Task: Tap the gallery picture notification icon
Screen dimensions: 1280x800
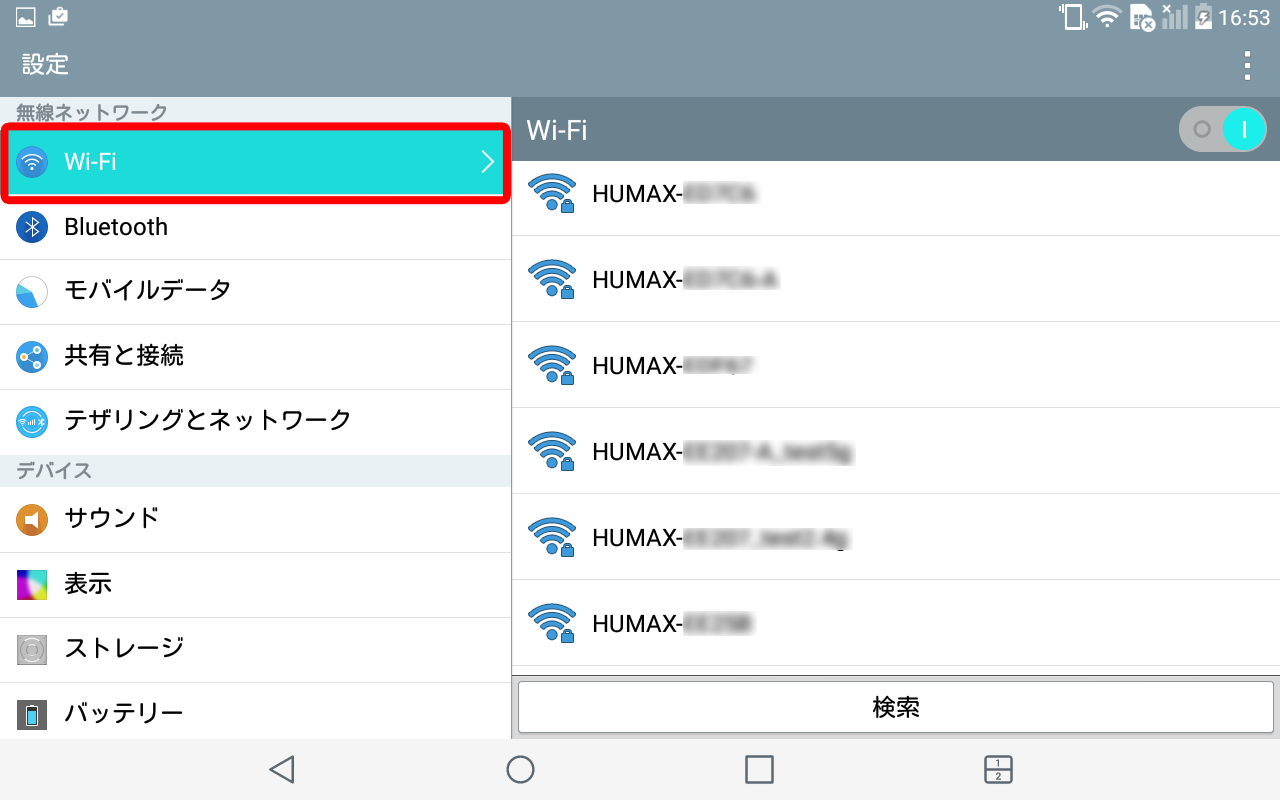Action: [26, 17]
